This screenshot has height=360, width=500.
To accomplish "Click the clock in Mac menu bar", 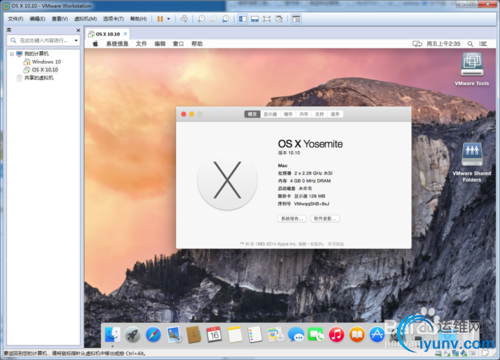I will coord(443,44).
